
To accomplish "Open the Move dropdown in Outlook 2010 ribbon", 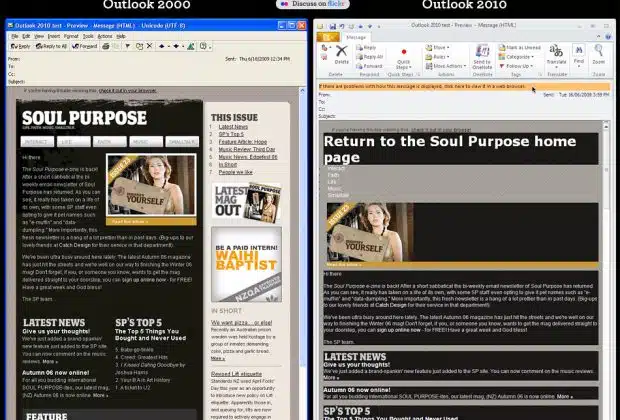I will [438, 47].
